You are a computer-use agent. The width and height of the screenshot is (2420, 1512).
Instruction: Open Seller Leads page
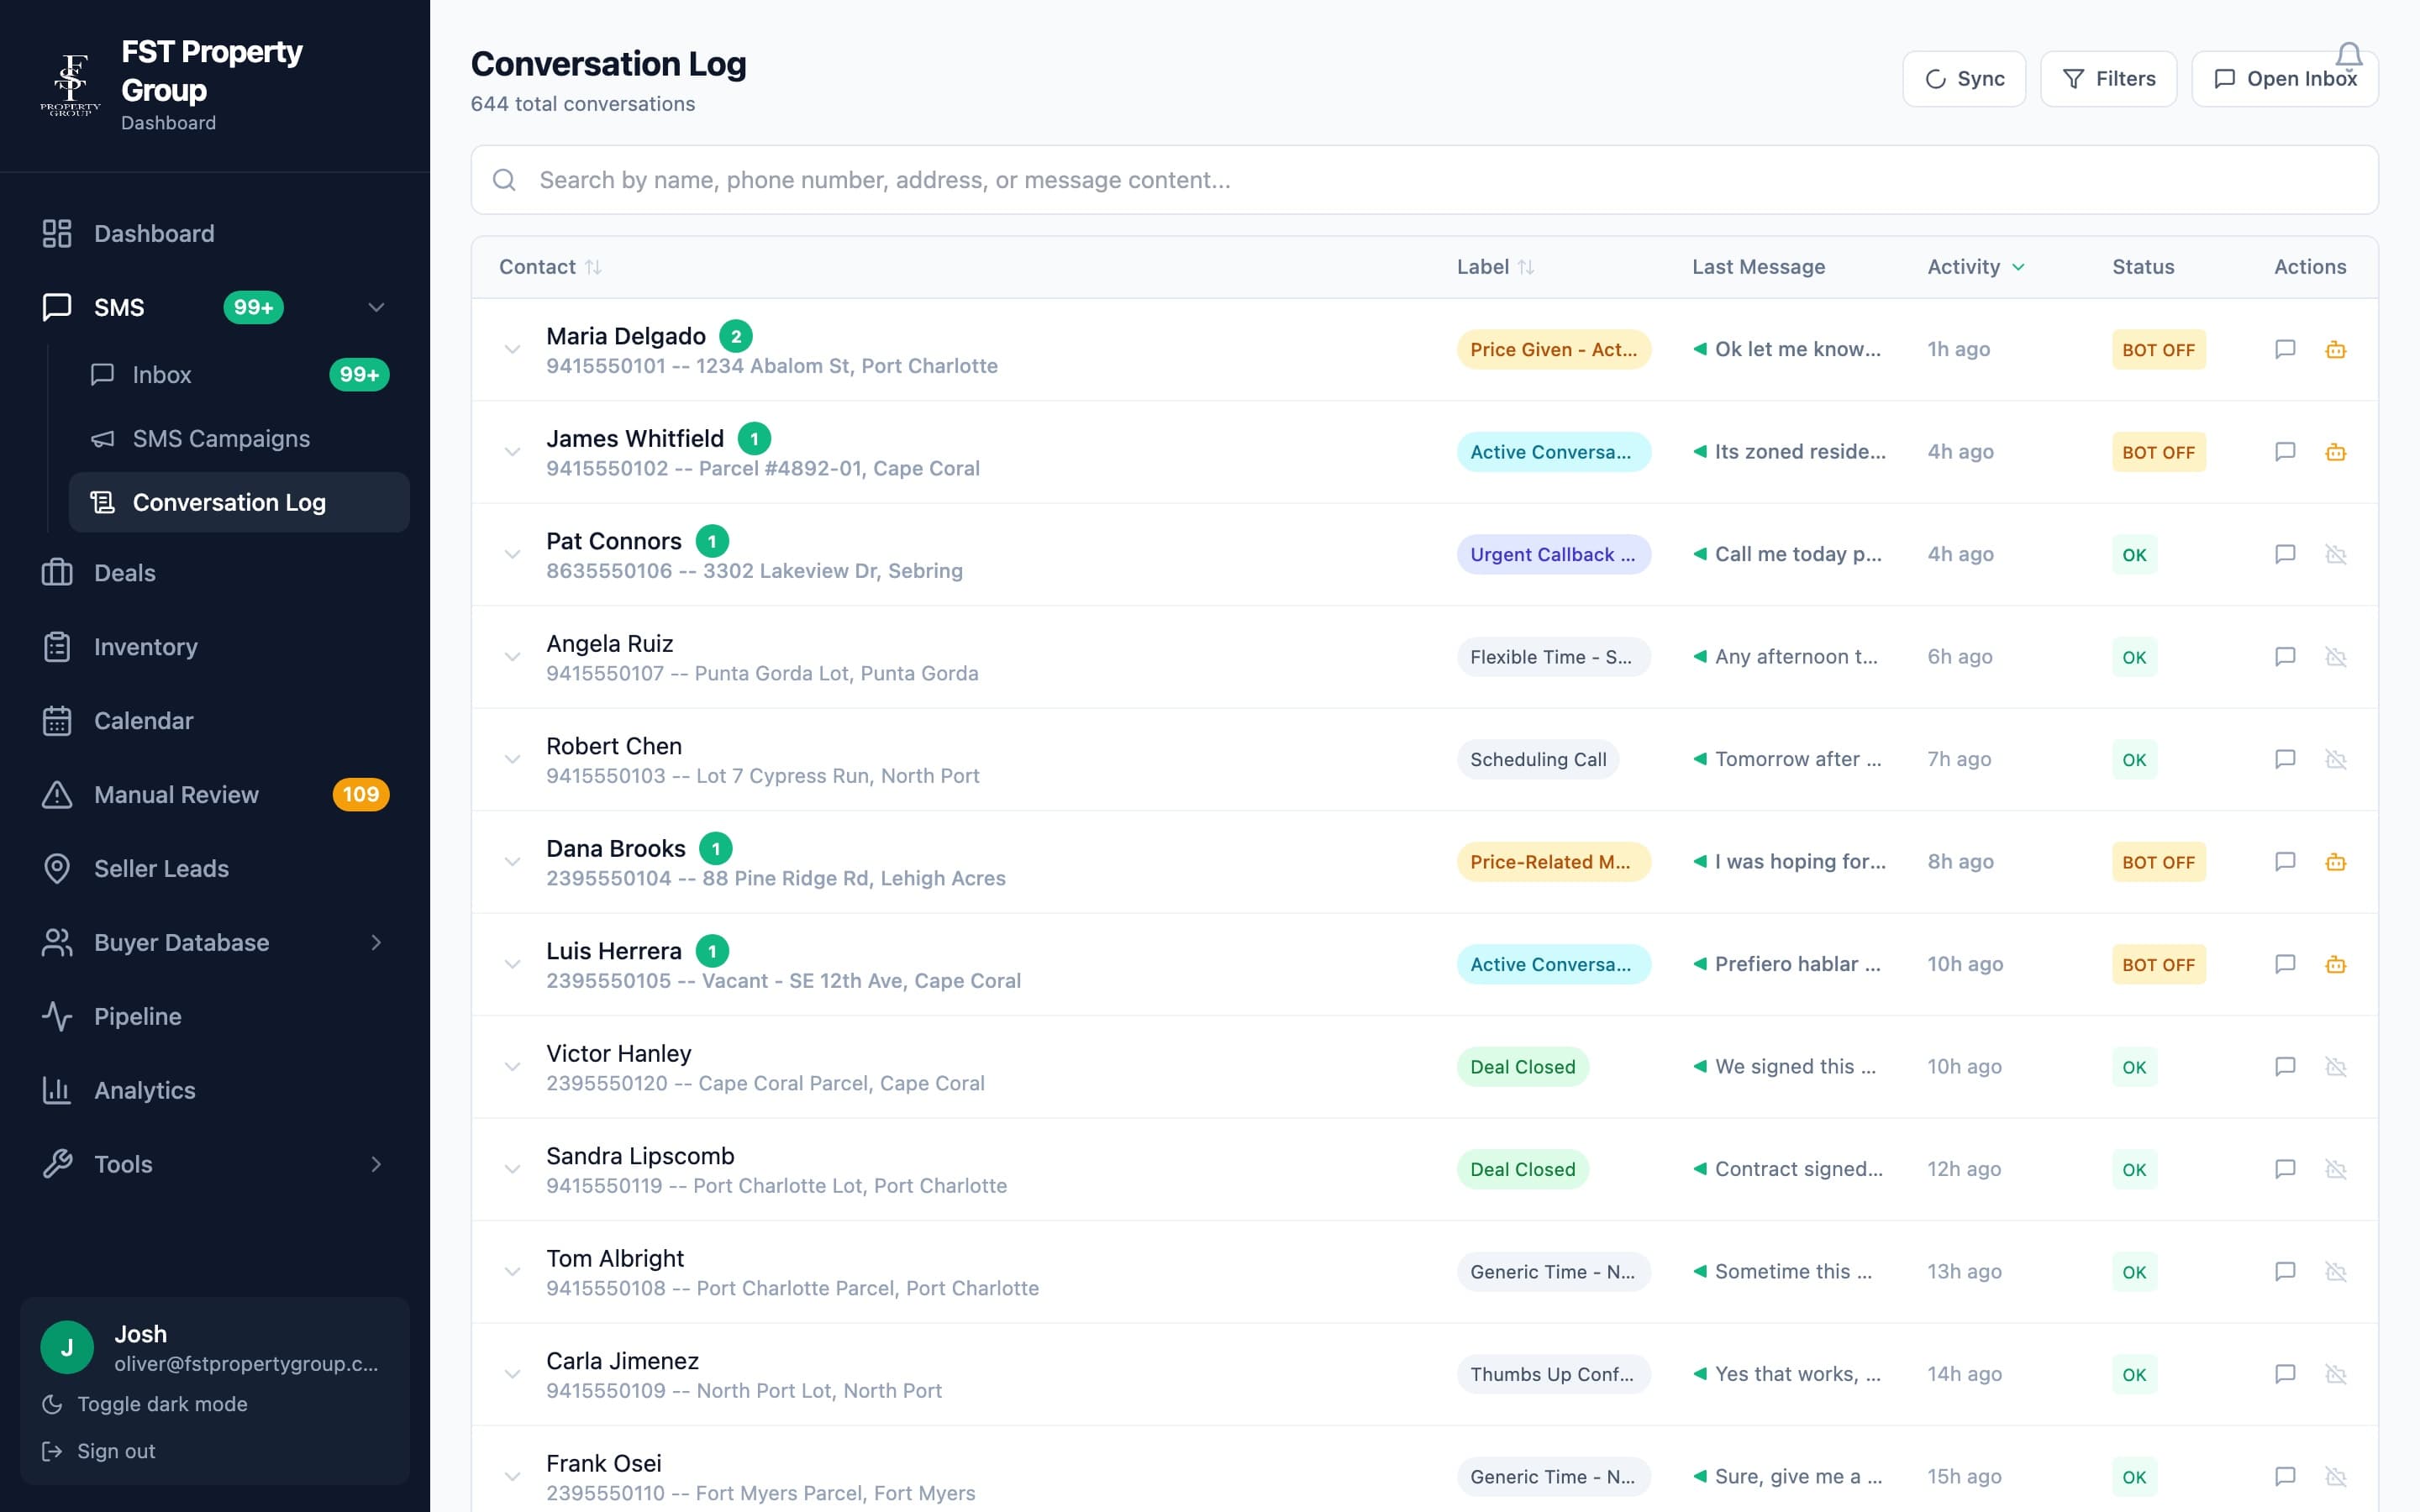coord(215,869)
